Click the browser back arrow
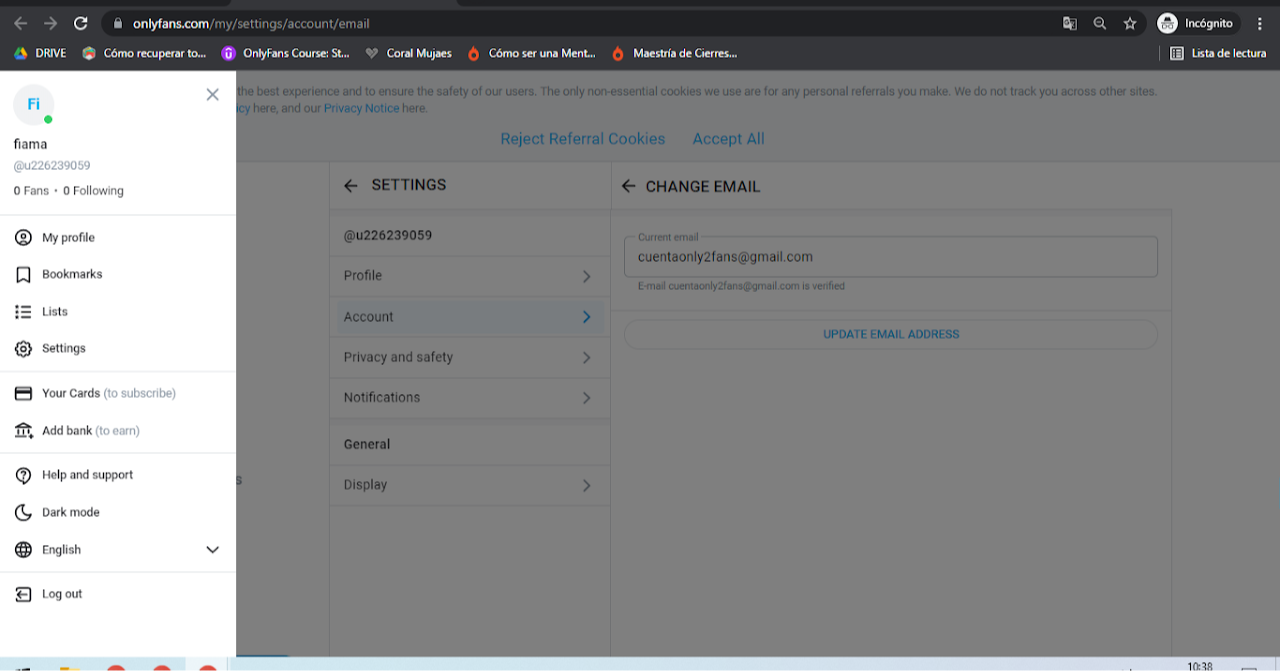 pyautogui.click(x=21, y=23)
